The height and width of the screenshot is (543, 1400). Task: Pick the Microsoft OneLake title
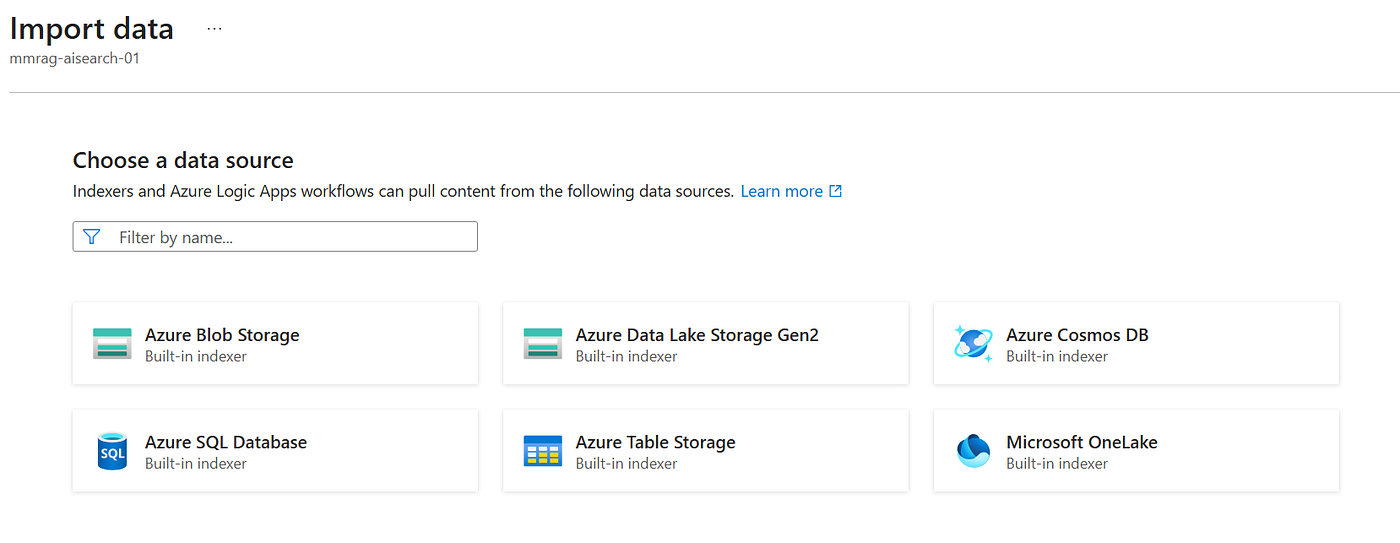1082,442
